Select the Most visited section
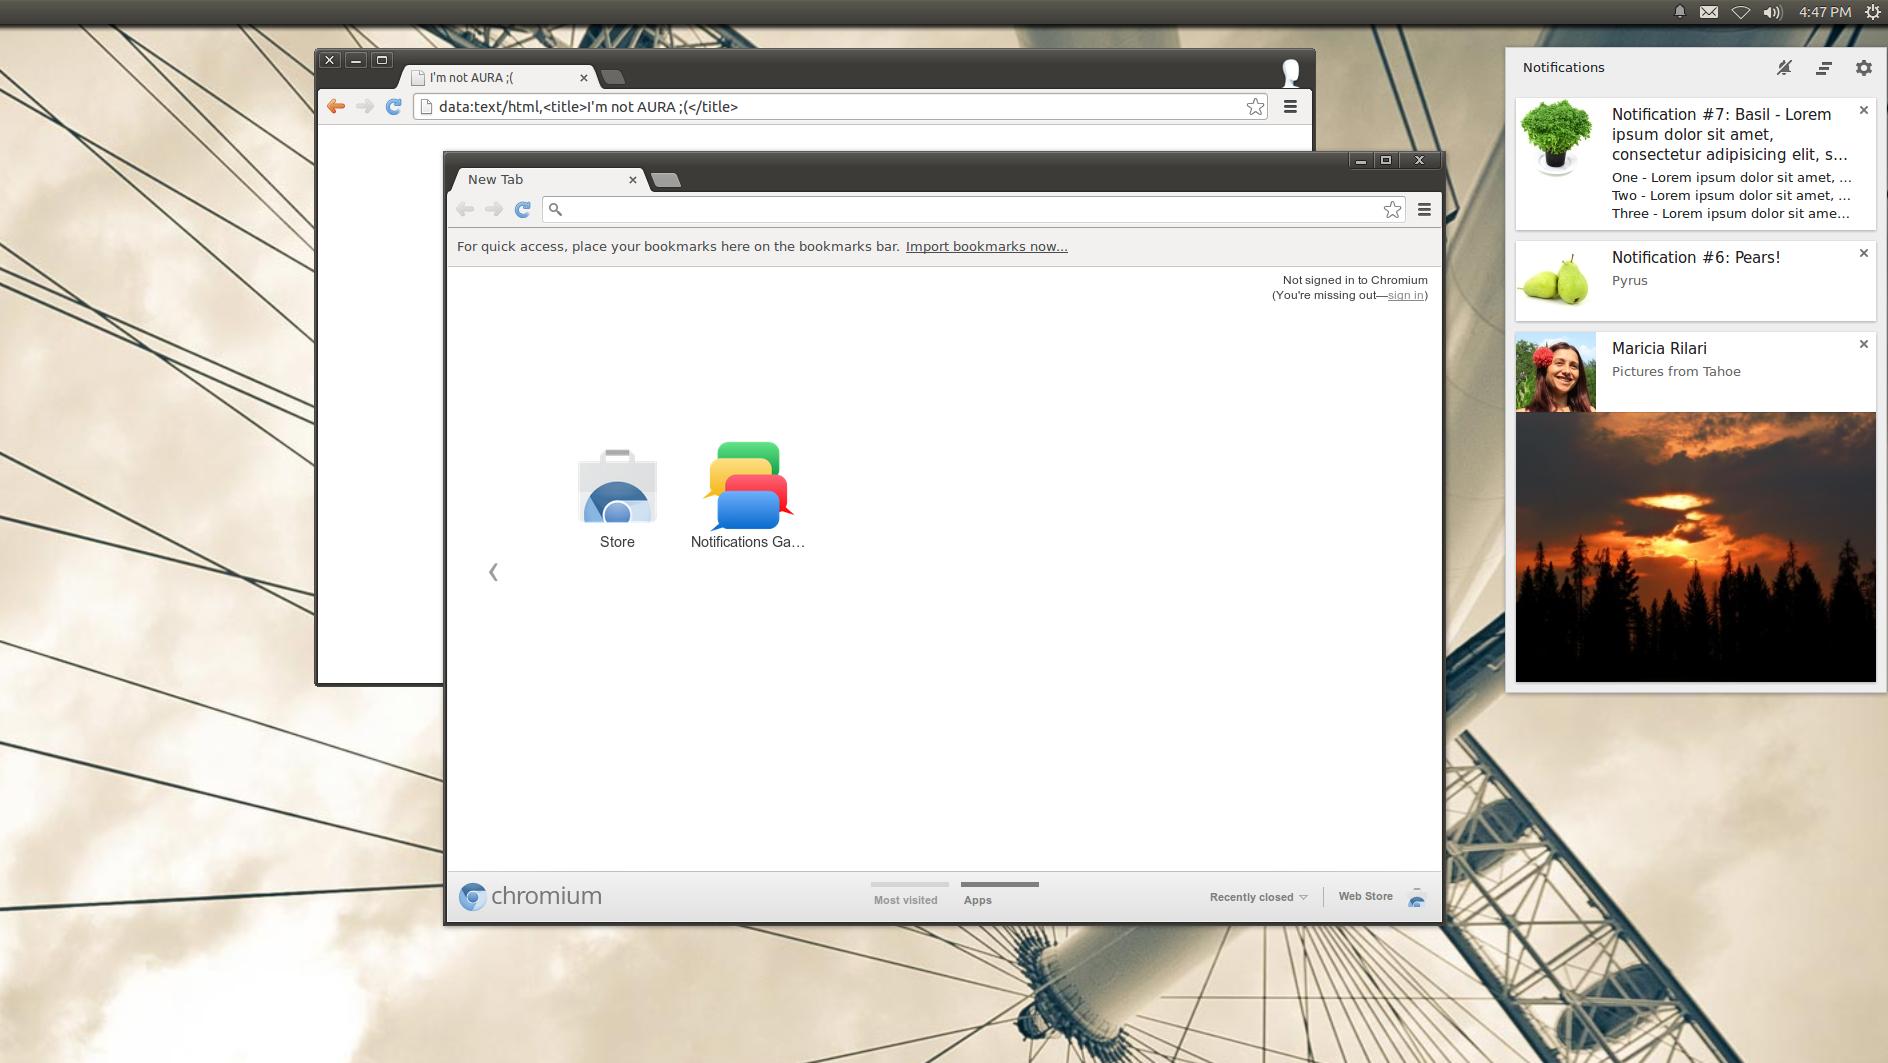Viewport: 1888px width, 1063px height. pyautogui.click(x=906, y=899)
